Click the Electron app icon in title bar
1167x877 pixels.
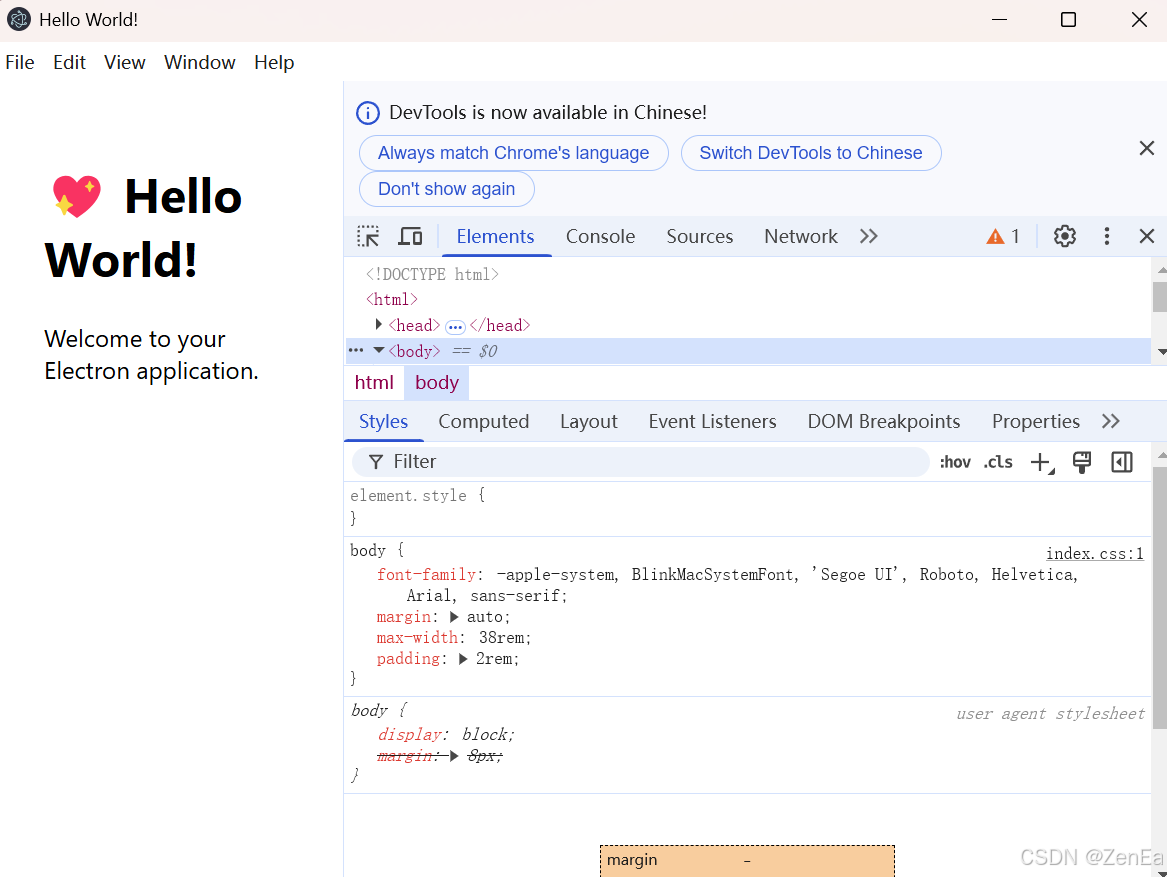point(19,19)
